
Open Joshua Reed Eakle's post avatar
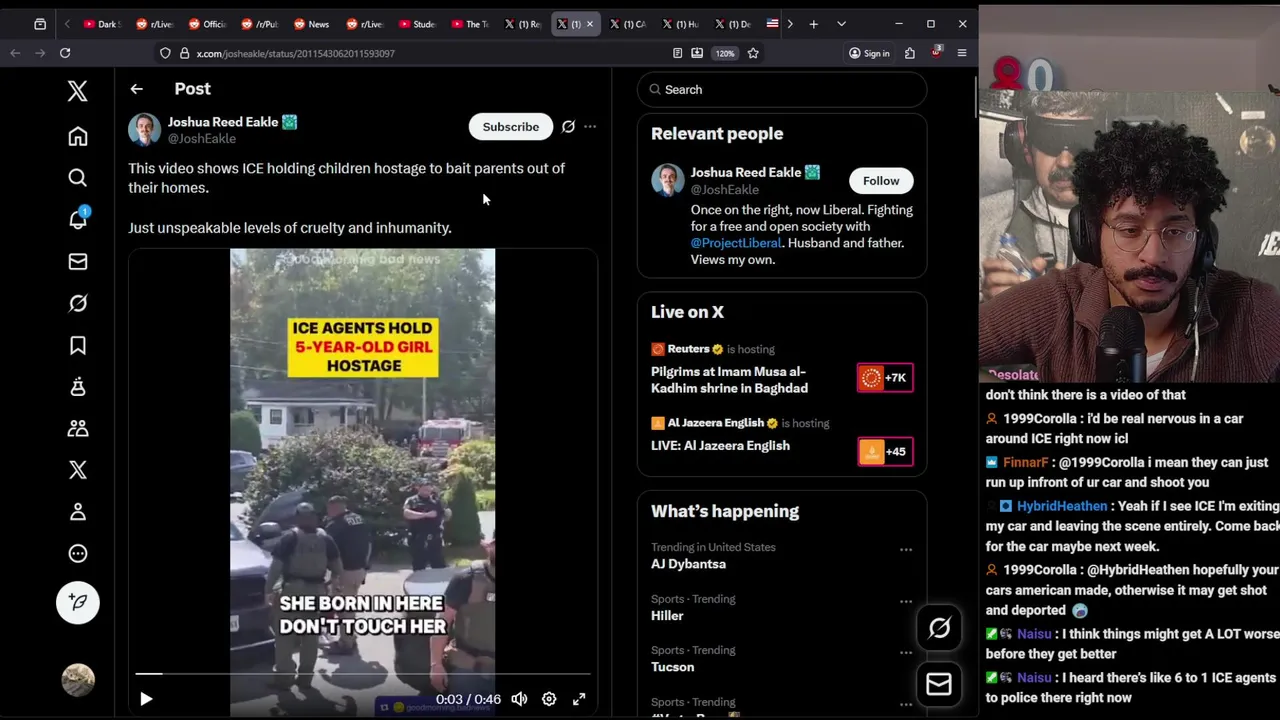coord(144,130)
